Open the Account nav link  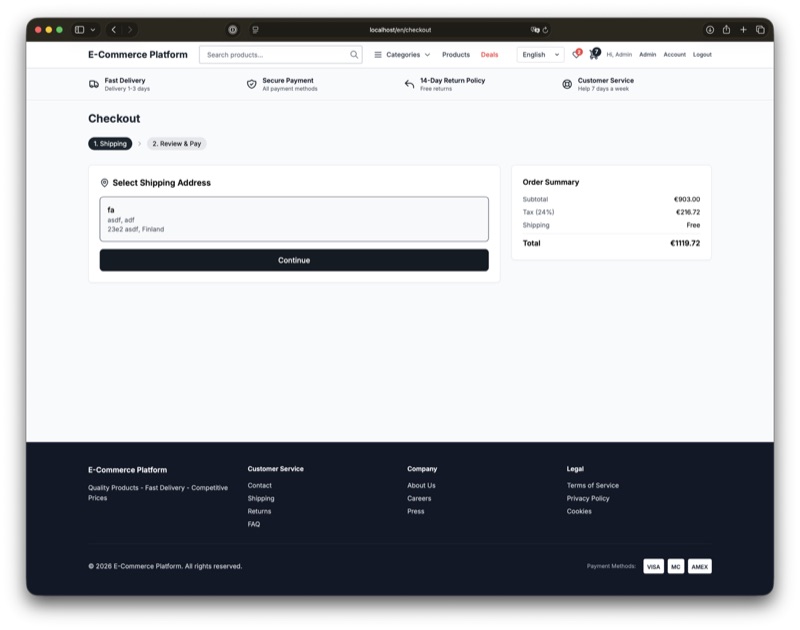[674, 55]
